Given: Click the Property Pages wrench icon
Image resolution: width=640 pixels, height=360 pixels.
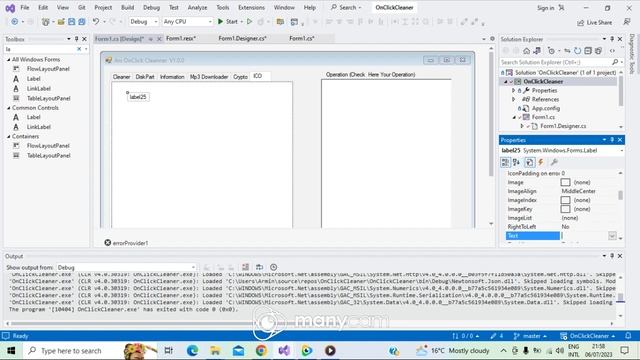Looking at the screenshot, I should [x=554, y=162].
